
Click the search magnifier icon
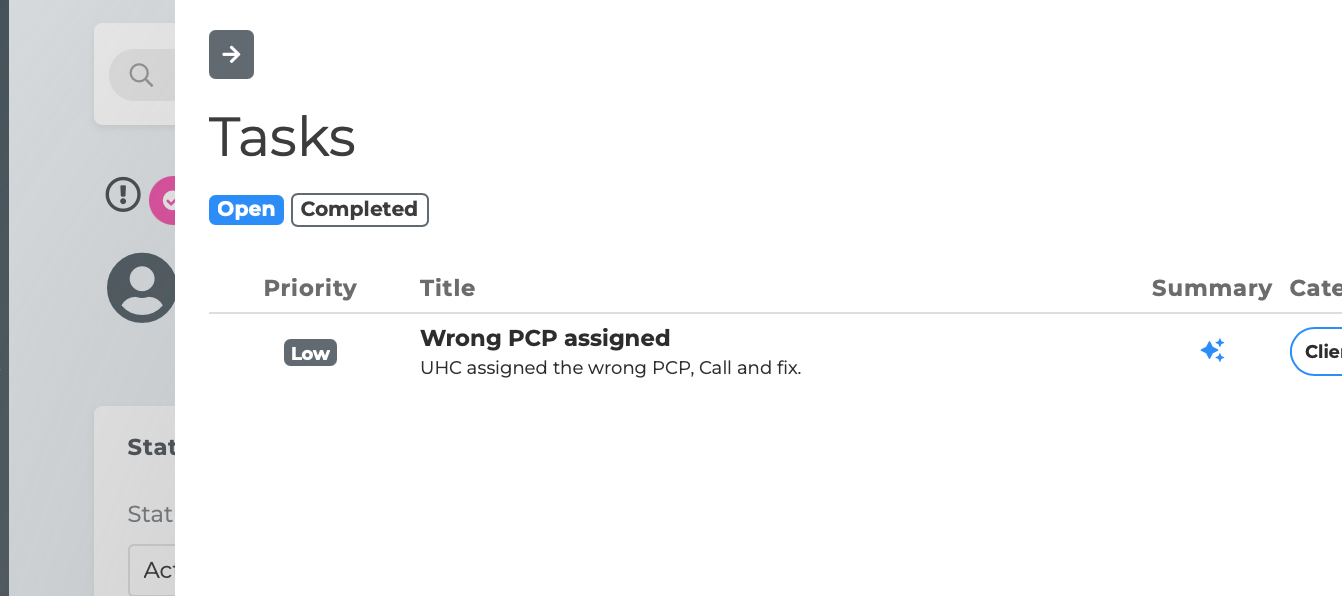[141, 75]
